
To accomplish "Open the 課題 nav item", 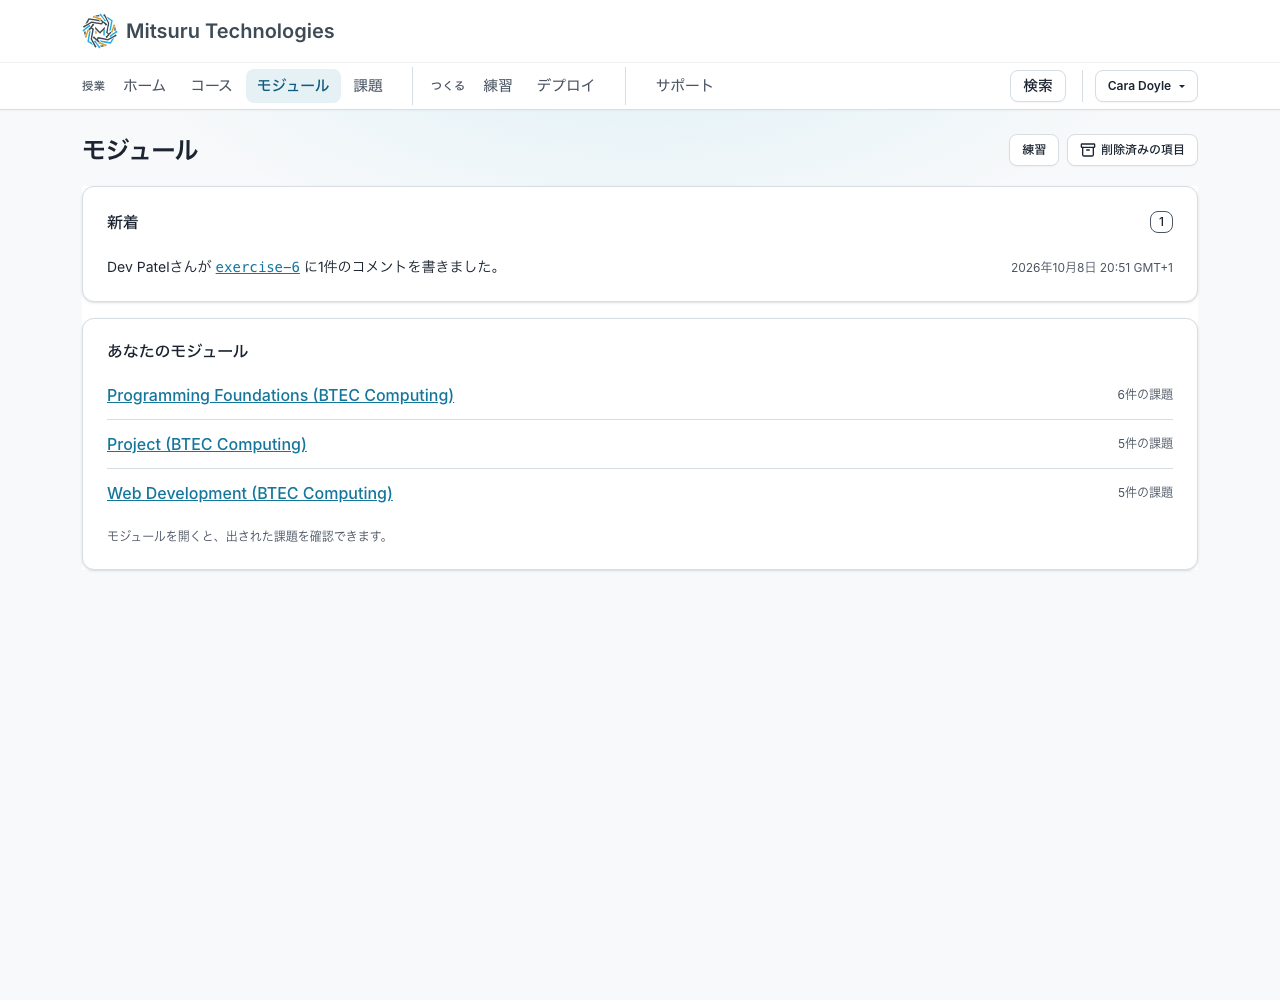I will pyautogui.click(x=368, y=86).
